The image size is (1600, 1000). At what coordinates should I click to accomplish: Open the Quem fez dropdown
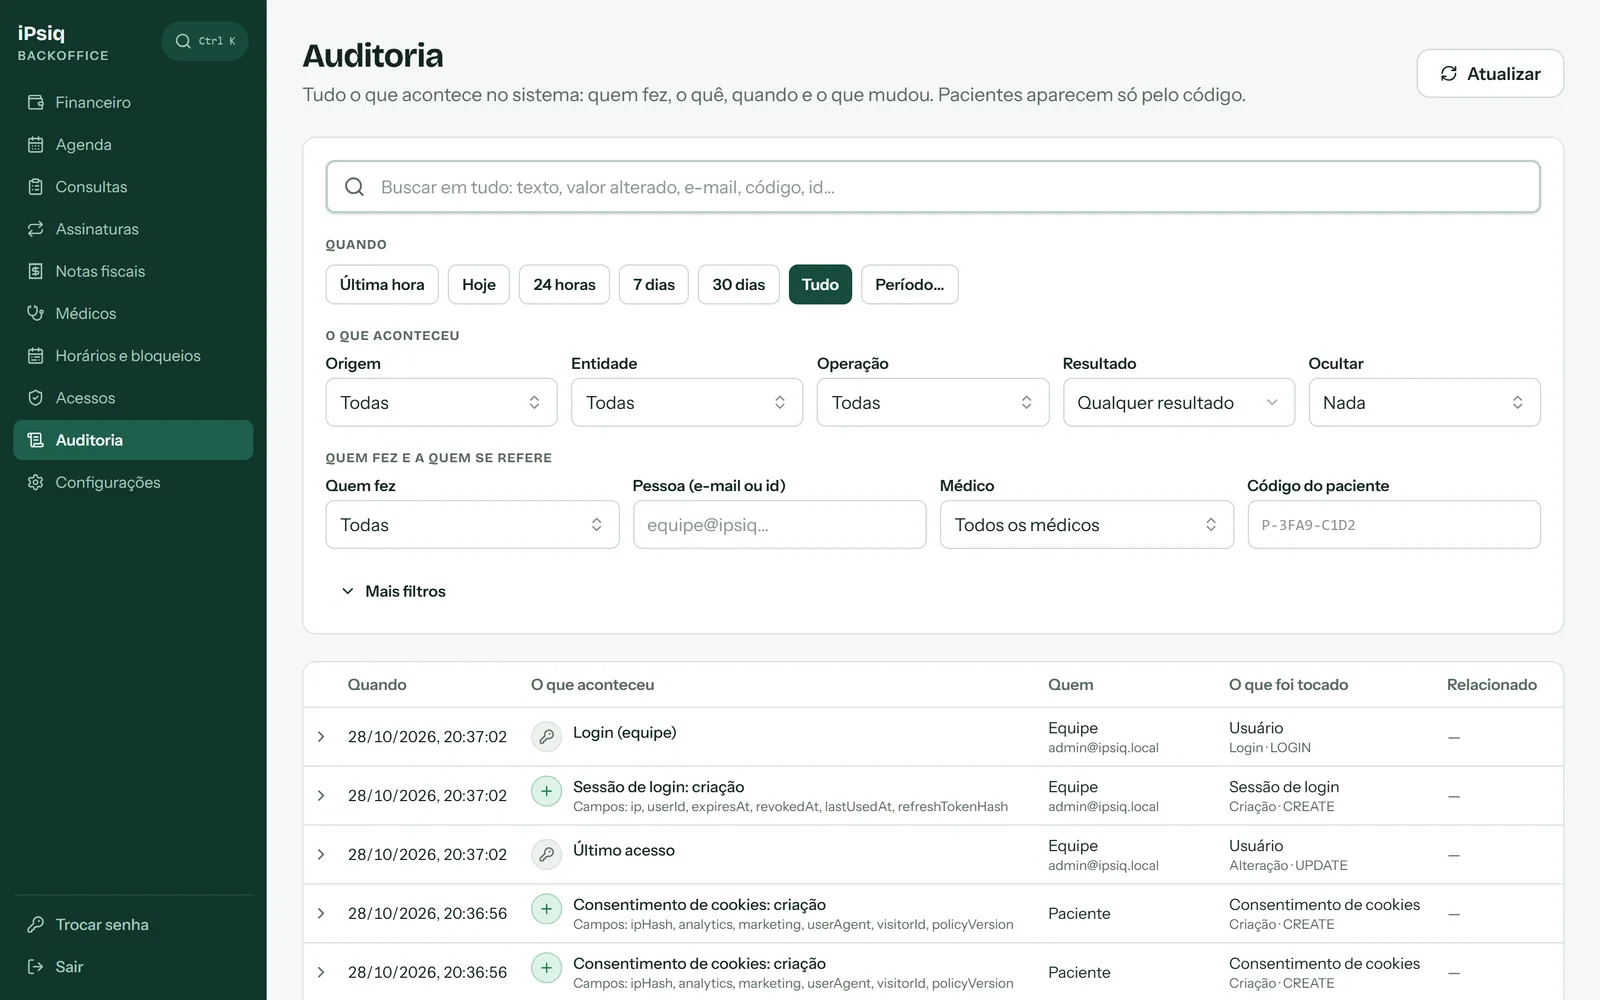[x=472, y=524]
